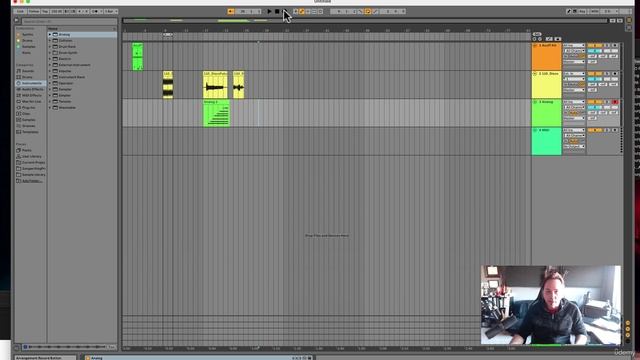Fold the yellow track 2 header

535,74
